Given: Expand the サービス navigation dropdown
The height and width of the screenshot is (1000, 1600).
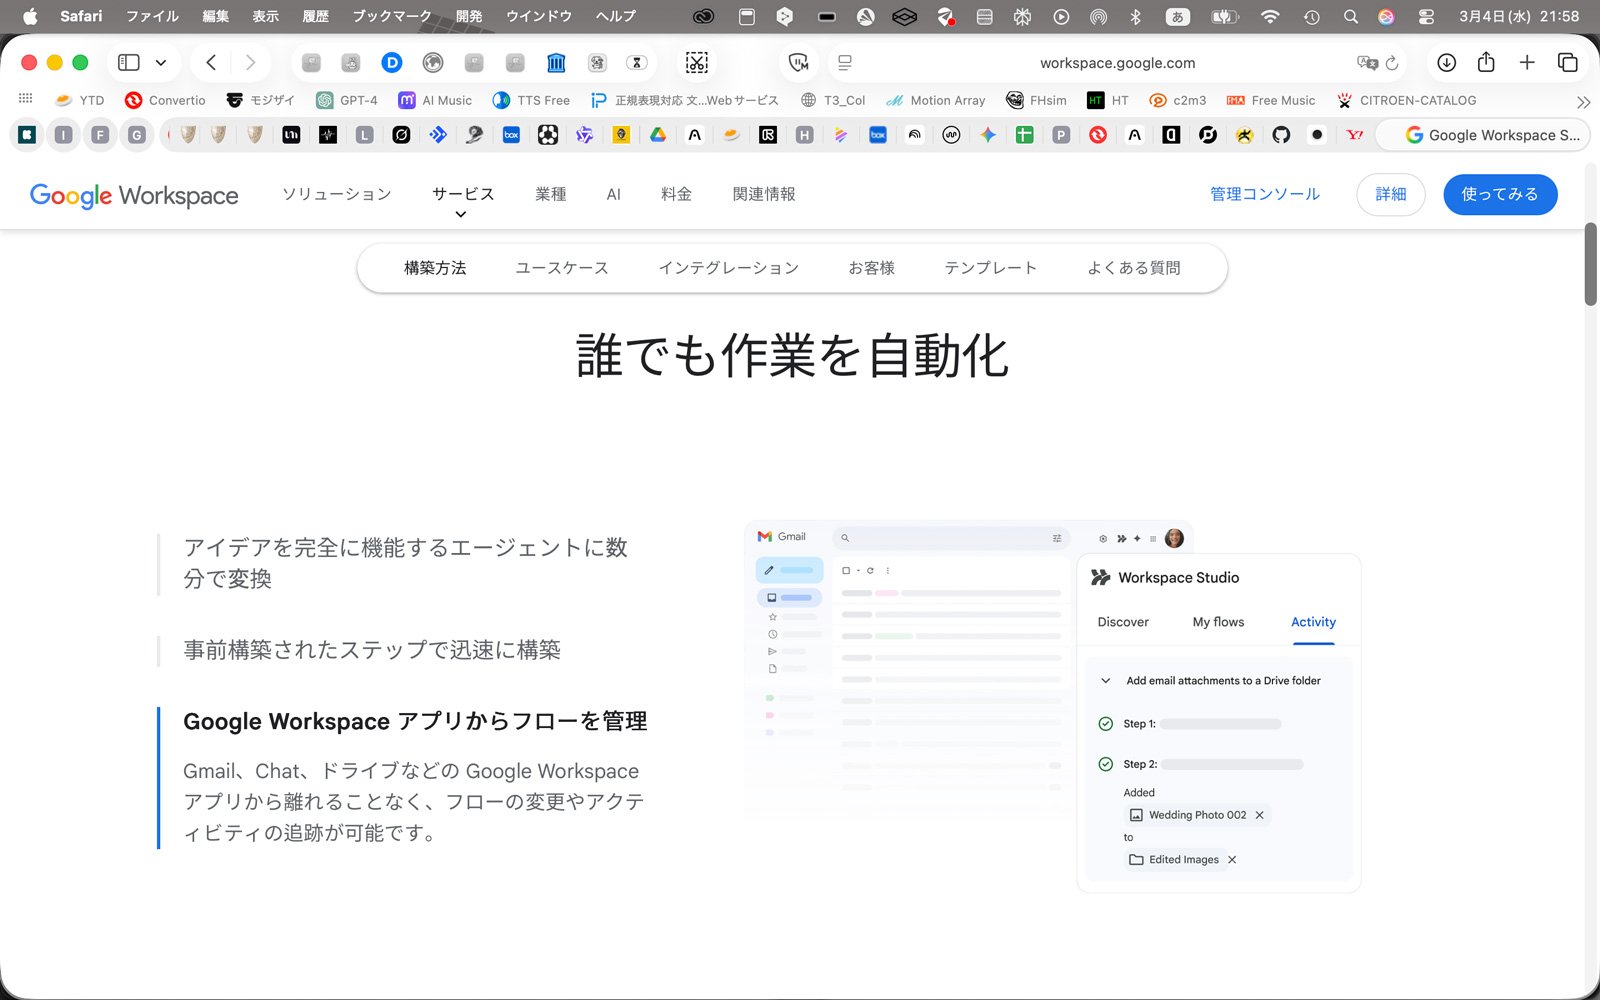Looking at the screenshot, I should pyautogui.click(x=462, y=194).
